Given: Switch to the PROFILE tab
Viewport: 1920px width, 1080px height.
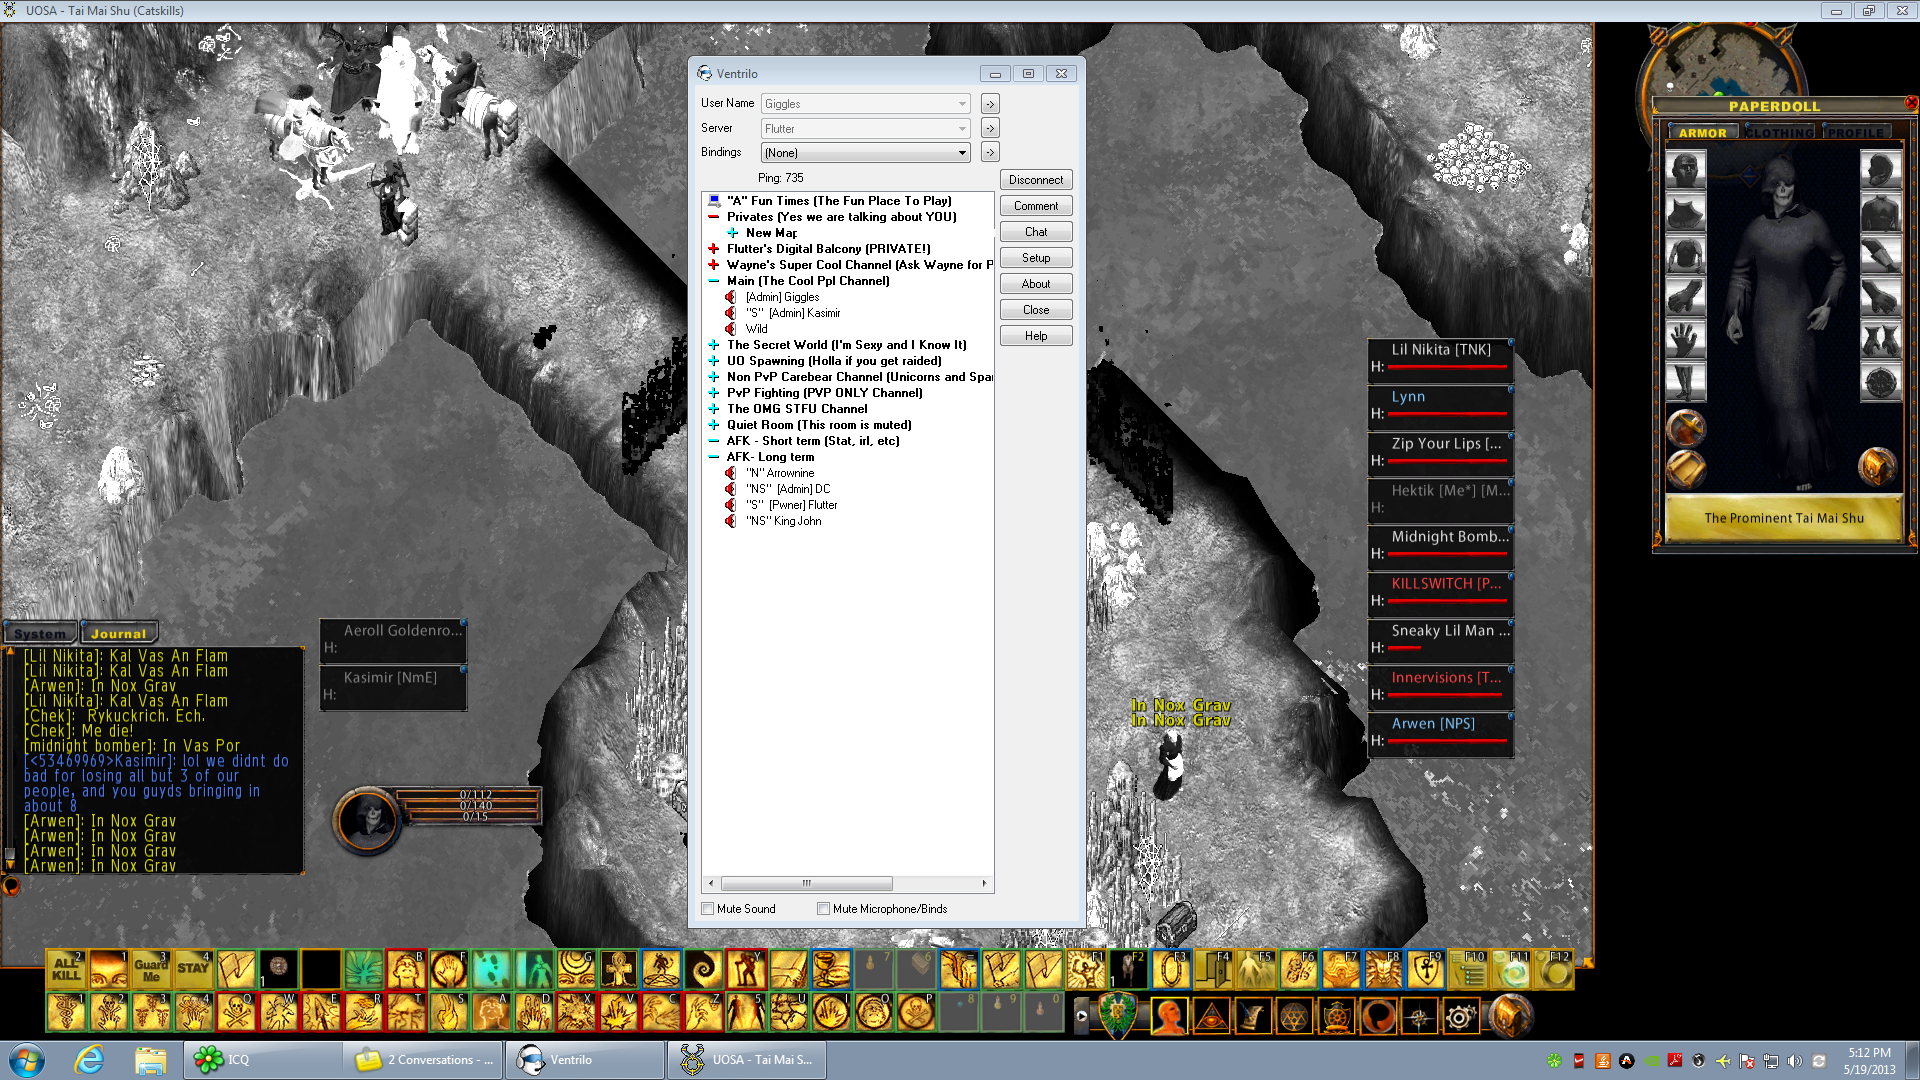Looking at the screenshot, I should 1856,132.
